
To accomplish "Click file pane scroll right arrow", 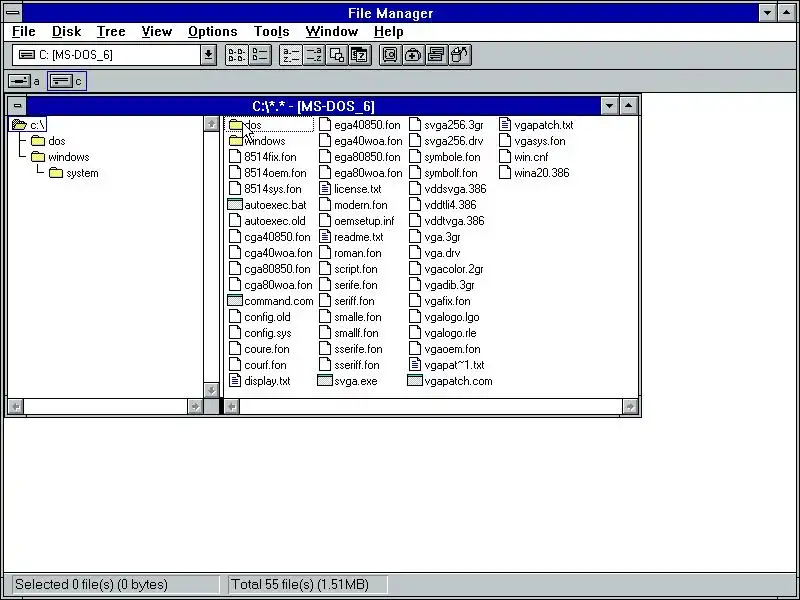I will tap(630, 407).
